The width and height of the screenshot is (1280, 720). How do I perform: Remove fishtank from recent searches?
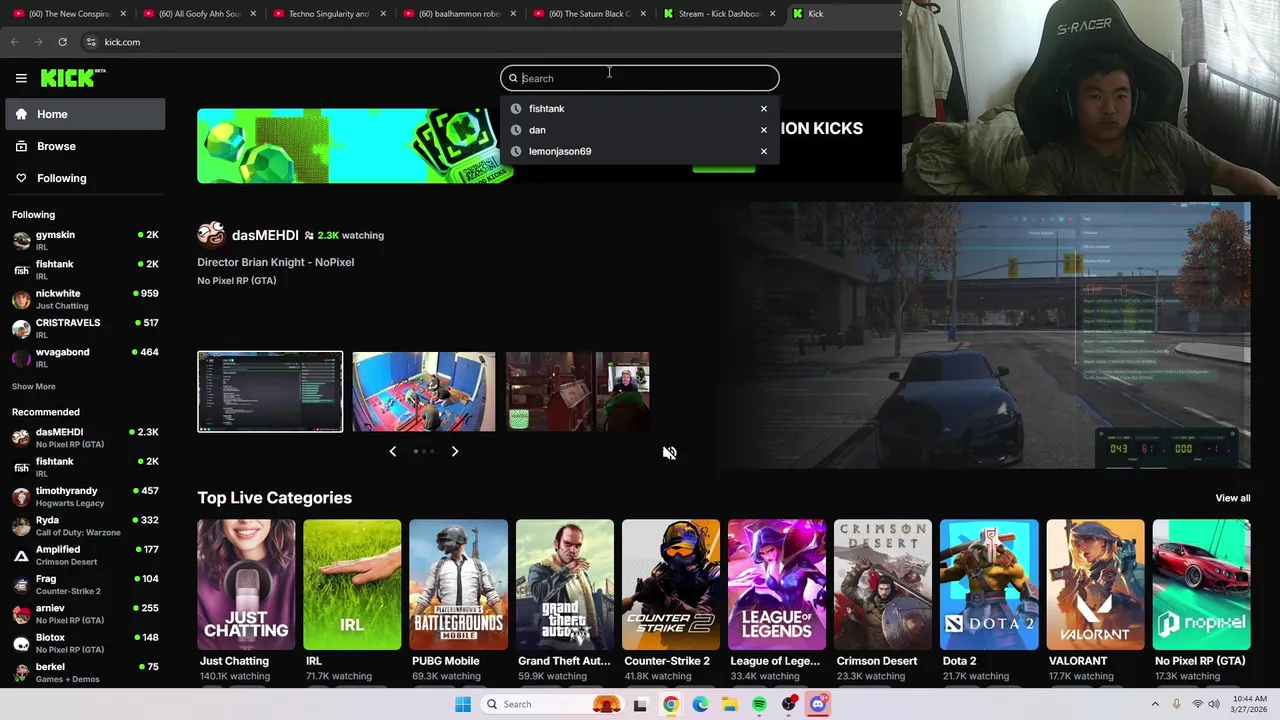click(x=764, y=108)
